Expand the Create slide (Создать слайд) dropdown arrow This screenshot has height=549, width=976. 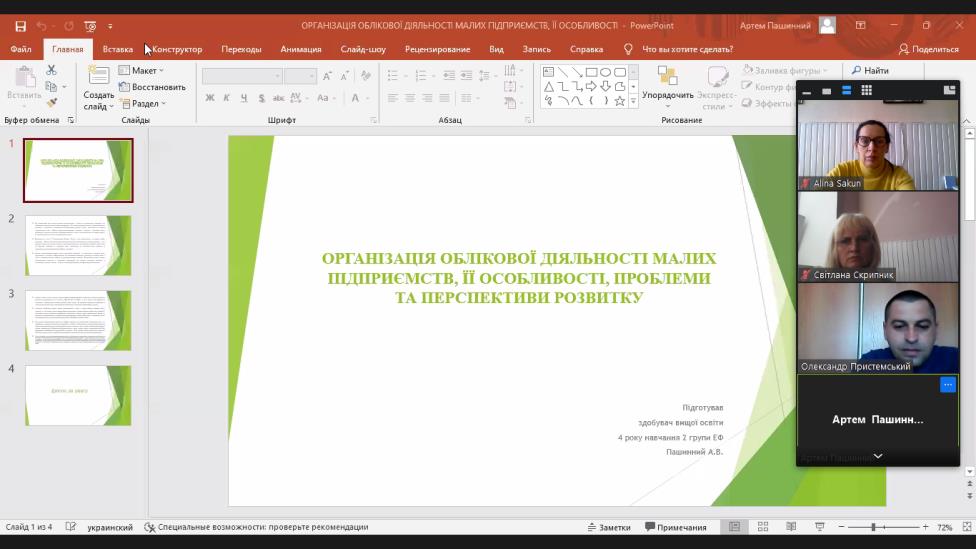111,106
